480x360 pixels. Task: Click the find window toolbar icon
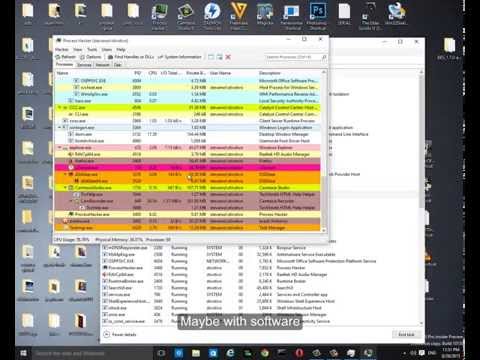pos(211,57)
